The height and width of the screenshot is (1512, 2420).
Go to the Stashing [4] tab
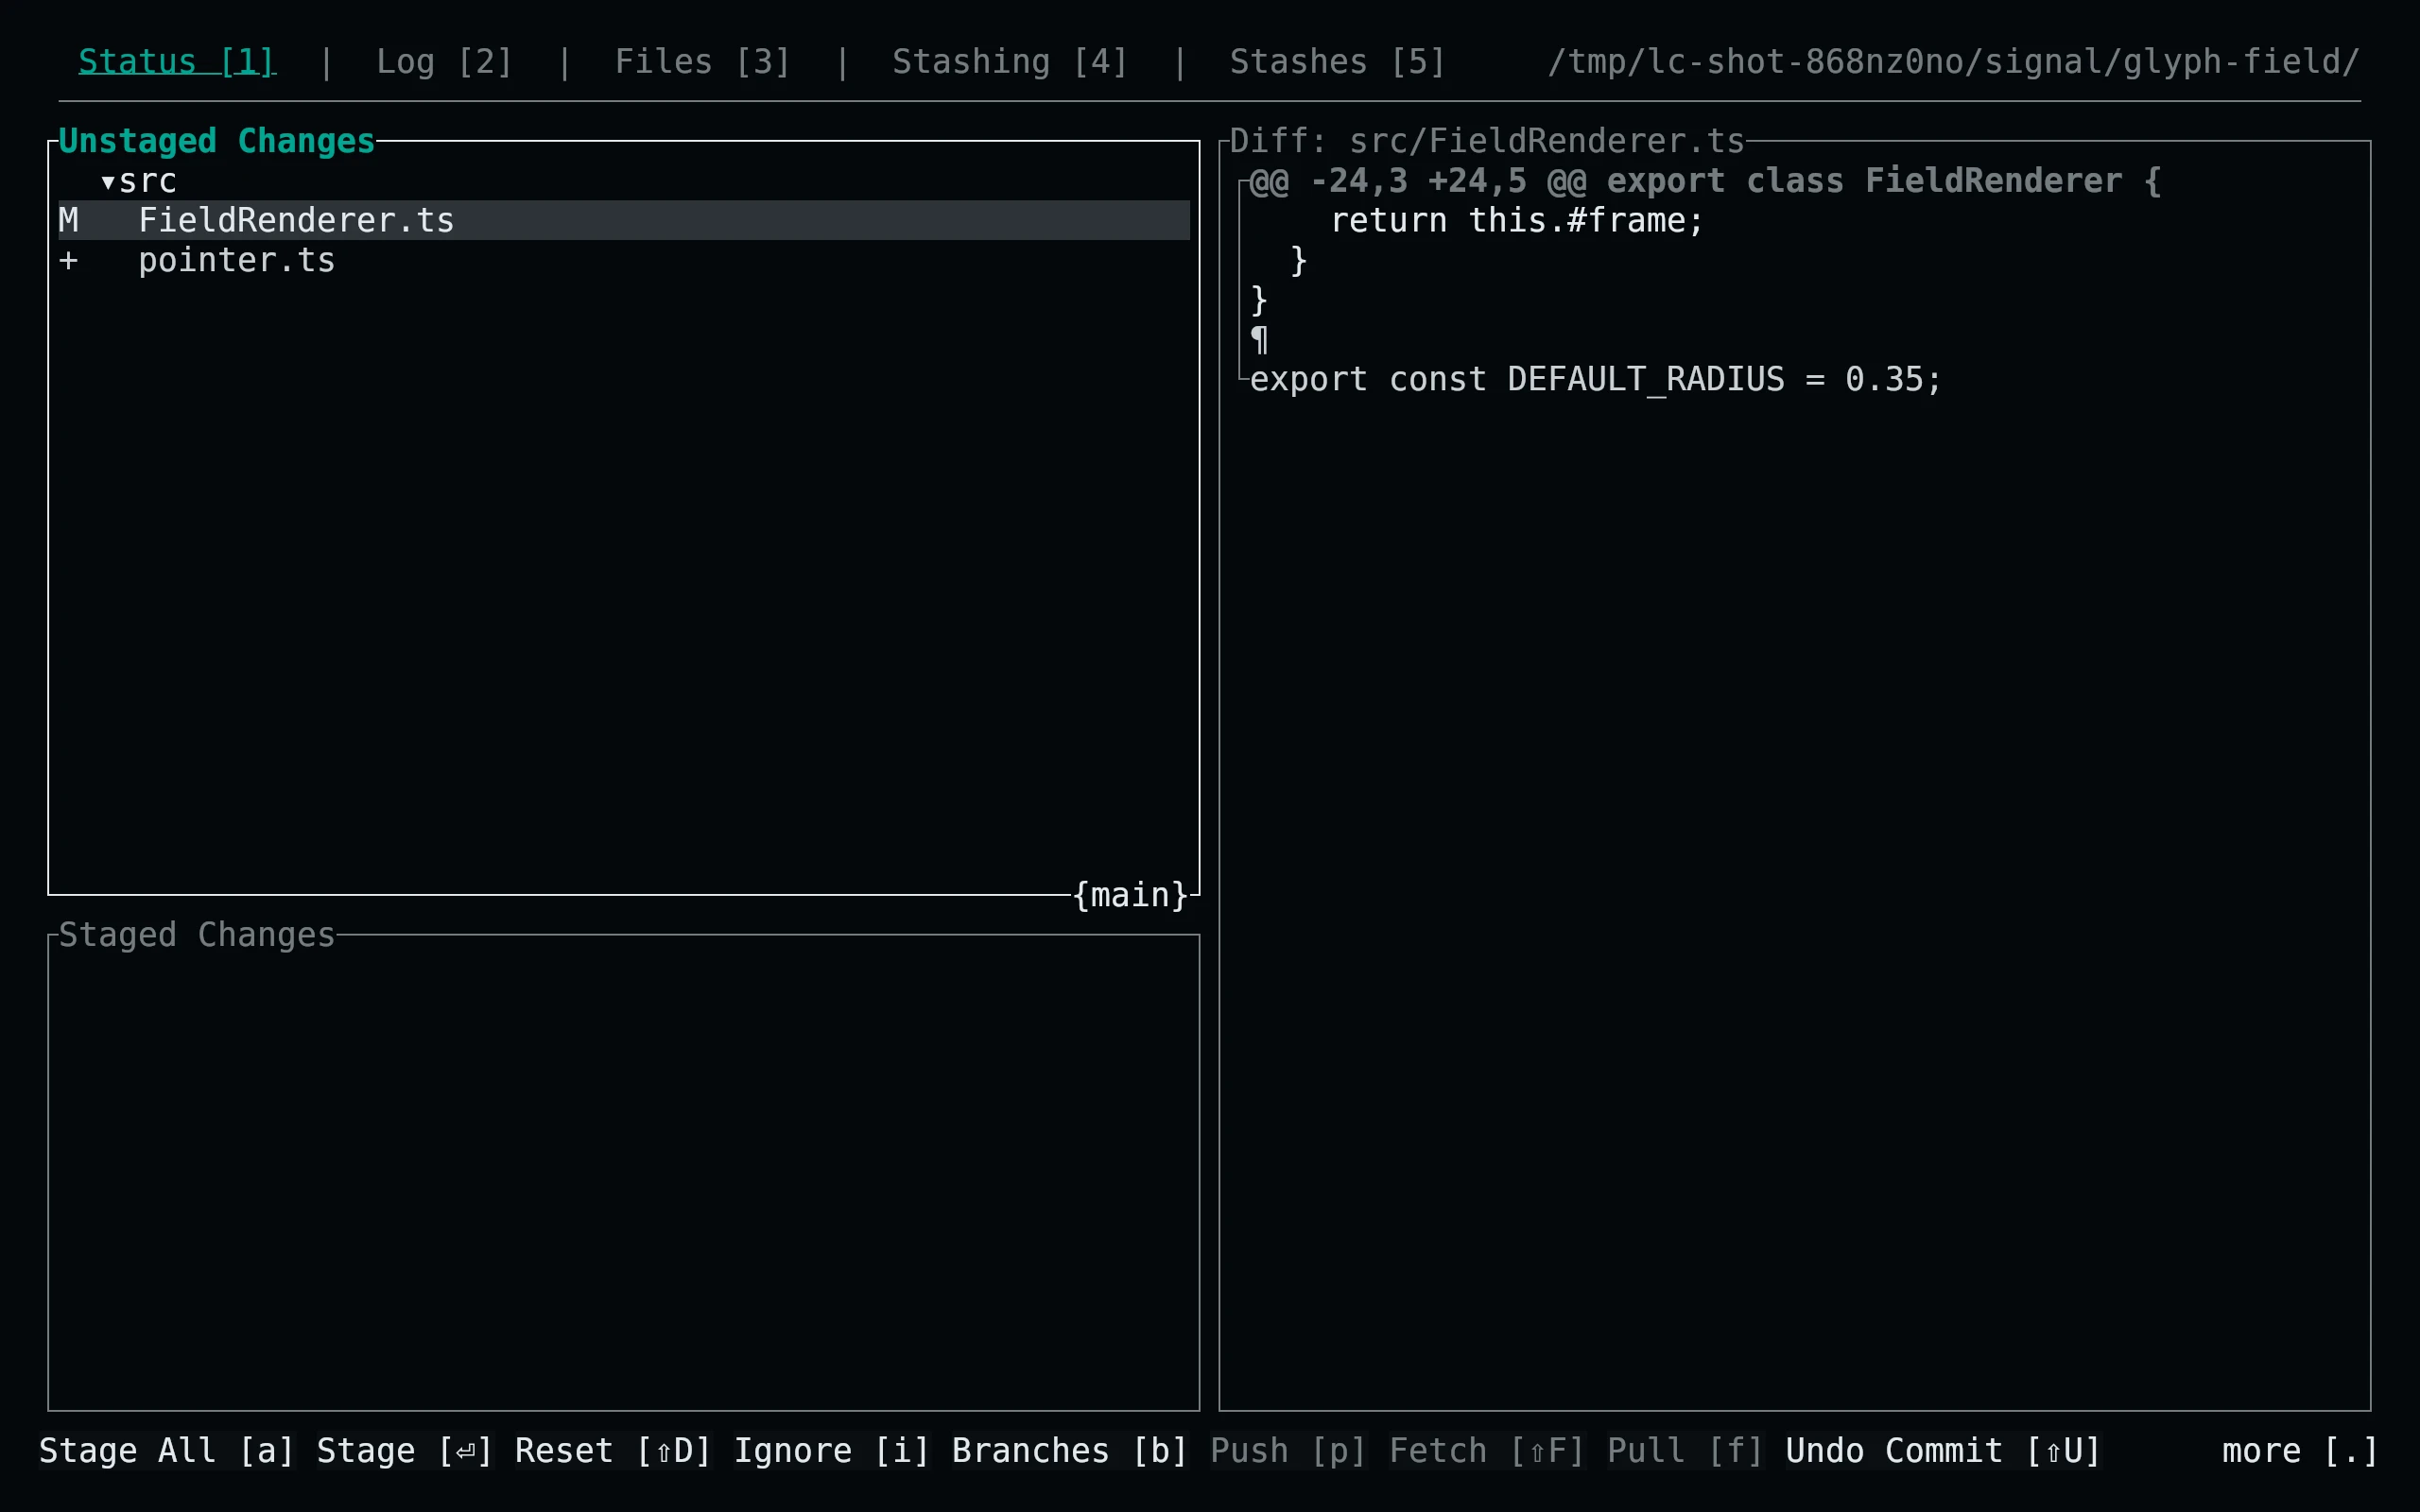click(1010, 62)
